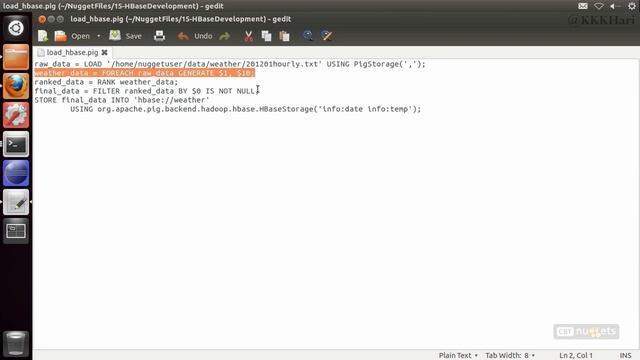Open System Settings from launcher
The image size is (640, 360).
[x=16, y=115]
